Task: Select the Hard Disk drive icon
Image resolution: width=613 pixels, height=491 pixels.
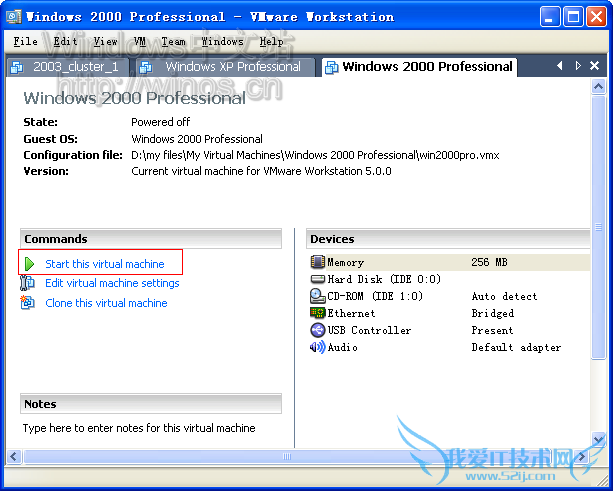Action: click(x=317, y=279)
